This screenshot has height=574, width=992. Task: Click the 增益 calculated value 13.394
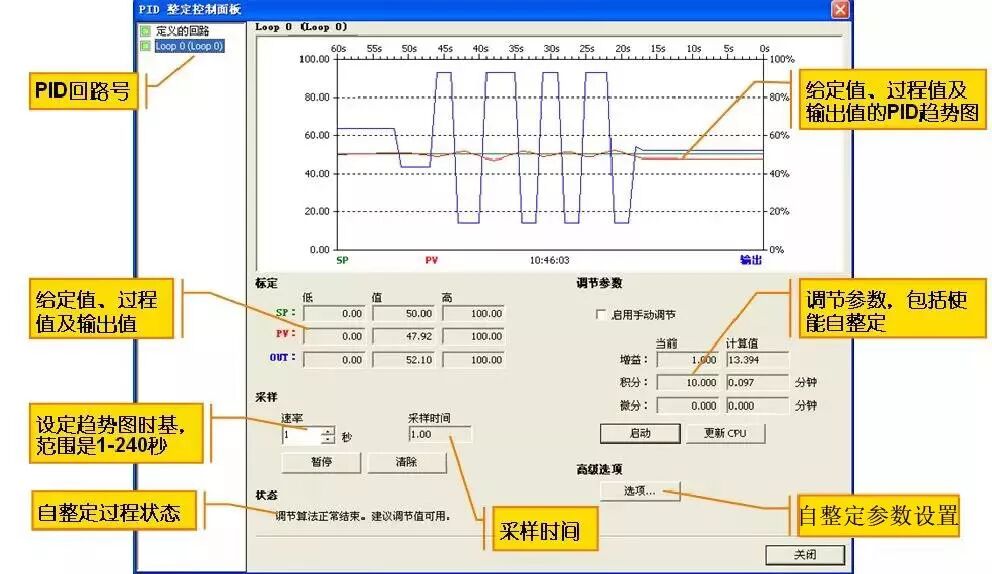(x=757, y=360)
